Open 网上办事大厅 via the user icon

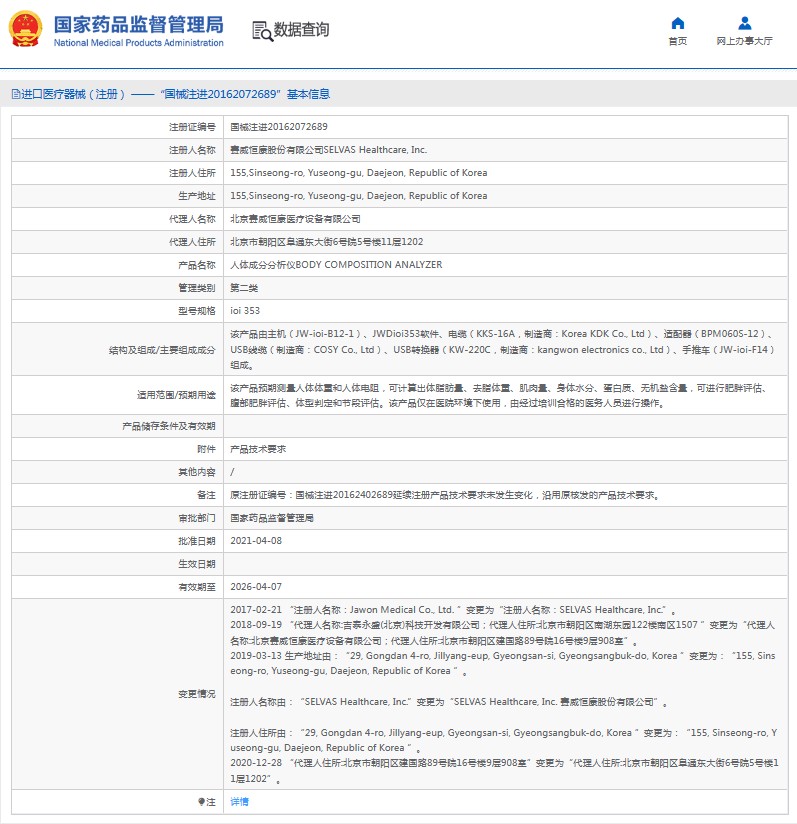pyautogui.click(x=744, y=23)
